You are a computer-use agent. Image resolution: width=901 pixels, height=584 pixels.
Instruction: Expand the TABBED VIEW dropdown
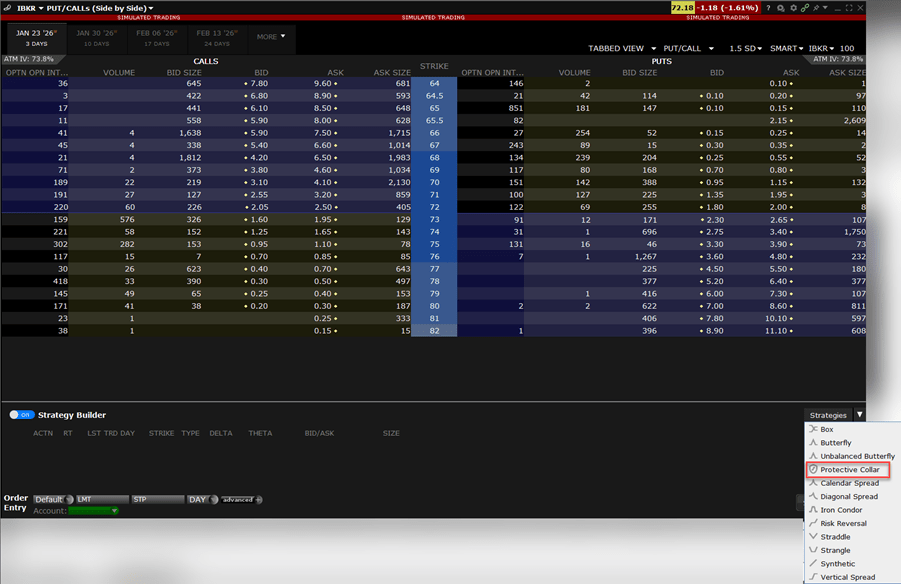point(624,48)
